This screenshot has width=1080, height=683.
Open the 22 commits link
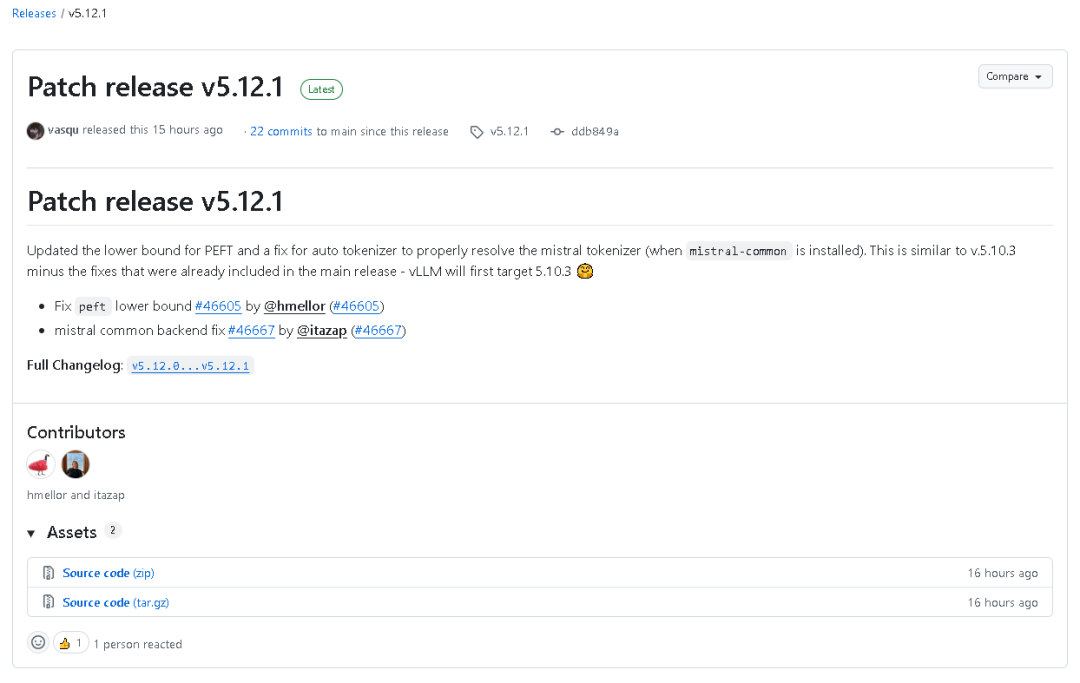(x=281, y=132)
